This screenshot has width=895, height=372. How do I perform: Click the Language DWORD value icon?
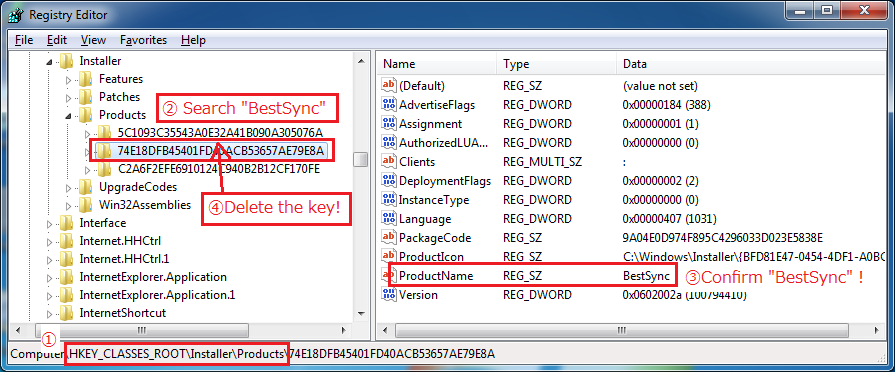coord(389,219)
